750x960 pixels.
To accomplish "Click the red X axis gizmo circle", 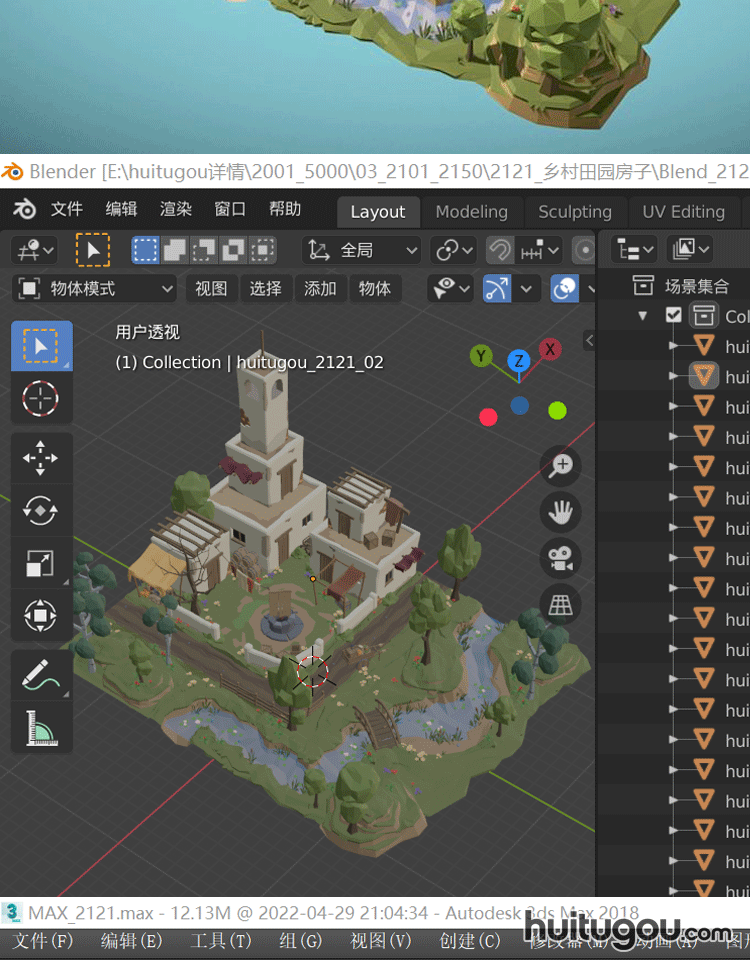I will point(550,349).
